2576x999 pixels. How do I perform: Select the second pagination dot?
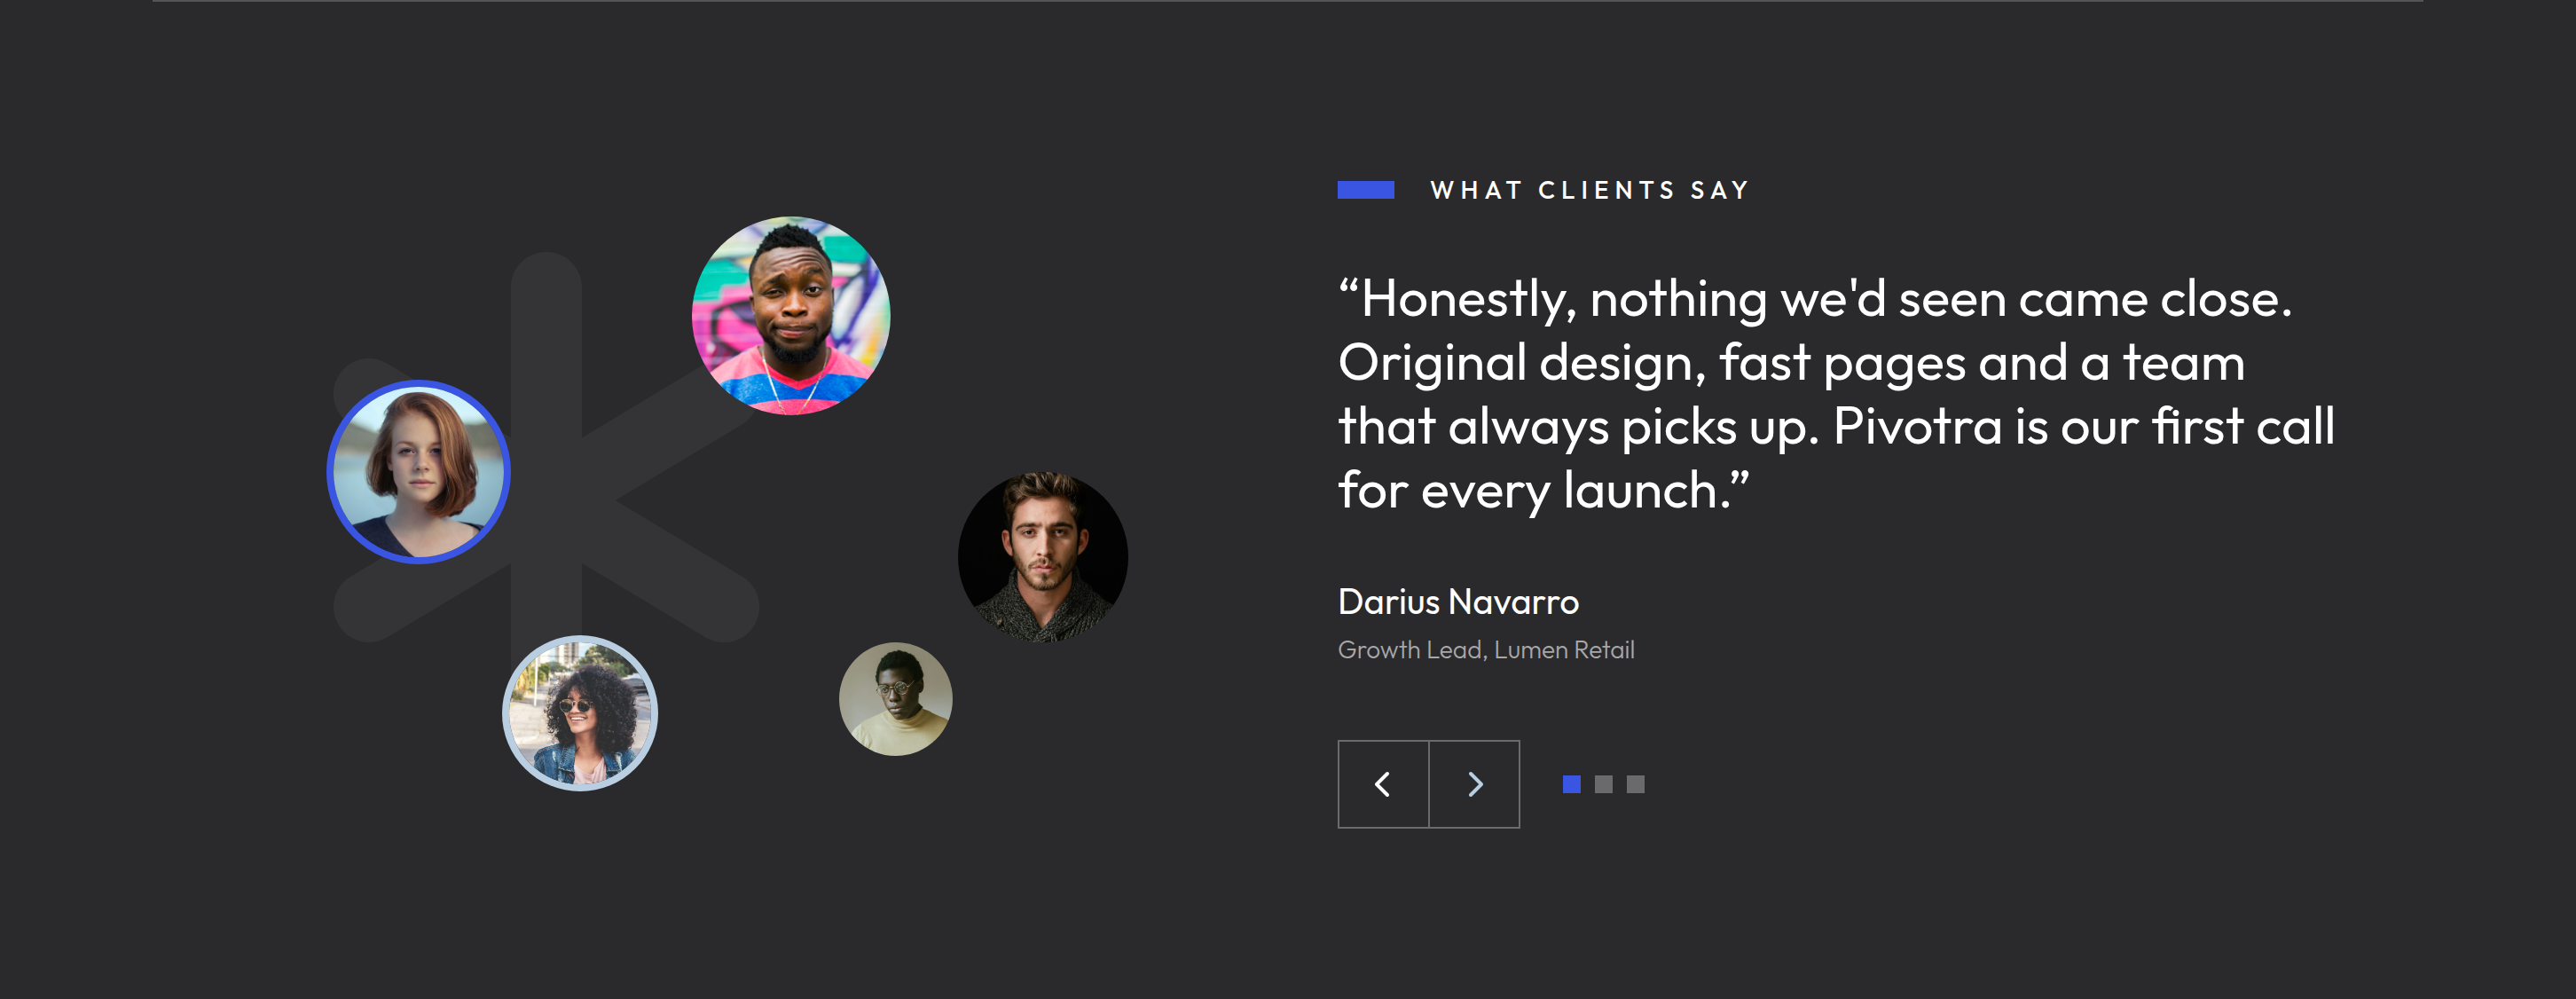[1604, 785]
